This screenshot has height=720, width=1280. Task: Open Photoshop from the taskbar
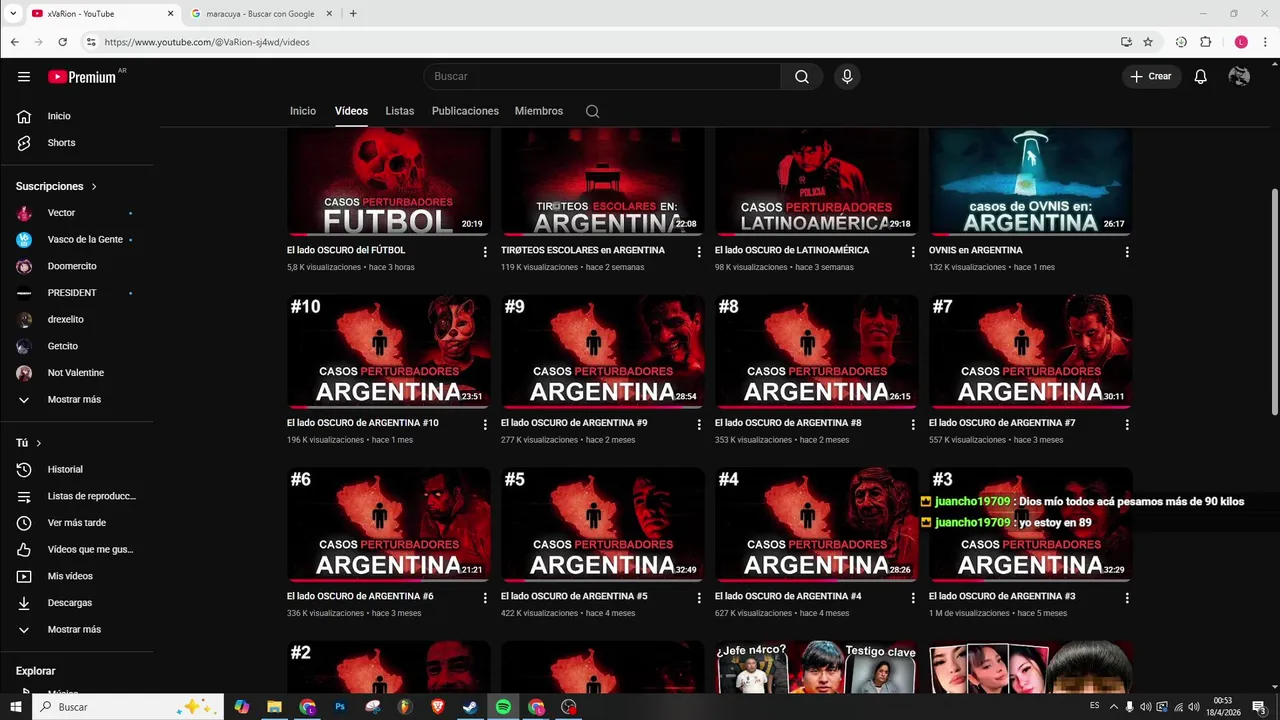click(340, 707)
